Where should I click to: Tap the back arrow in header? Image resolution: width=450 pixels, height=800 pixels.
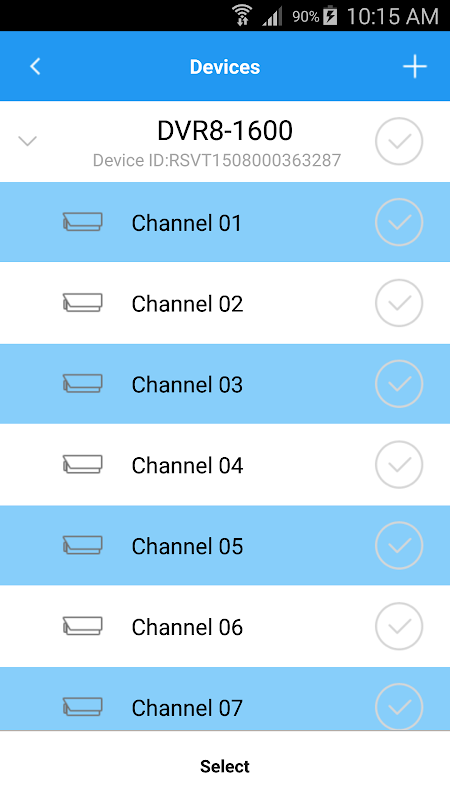point(35,67)
